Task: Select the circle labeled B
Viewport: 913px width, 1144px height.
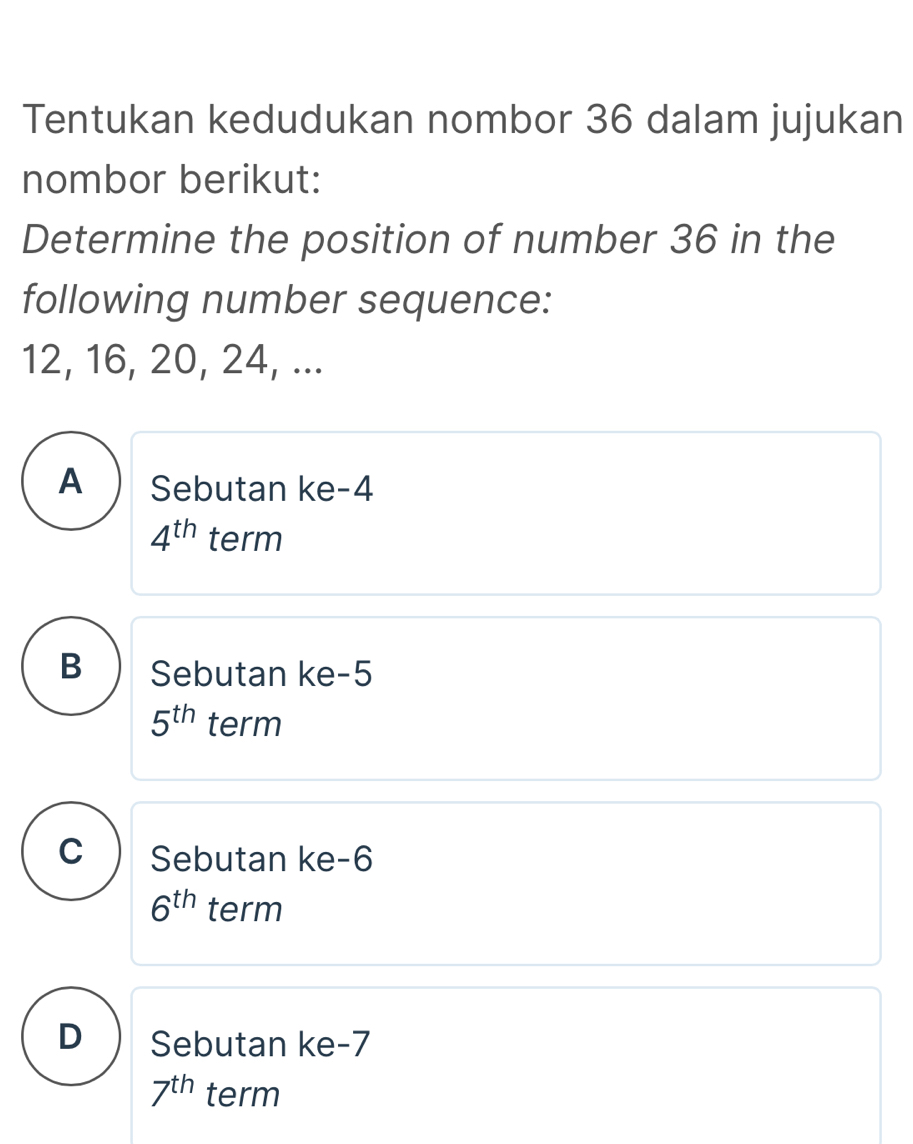Action: 69,667
